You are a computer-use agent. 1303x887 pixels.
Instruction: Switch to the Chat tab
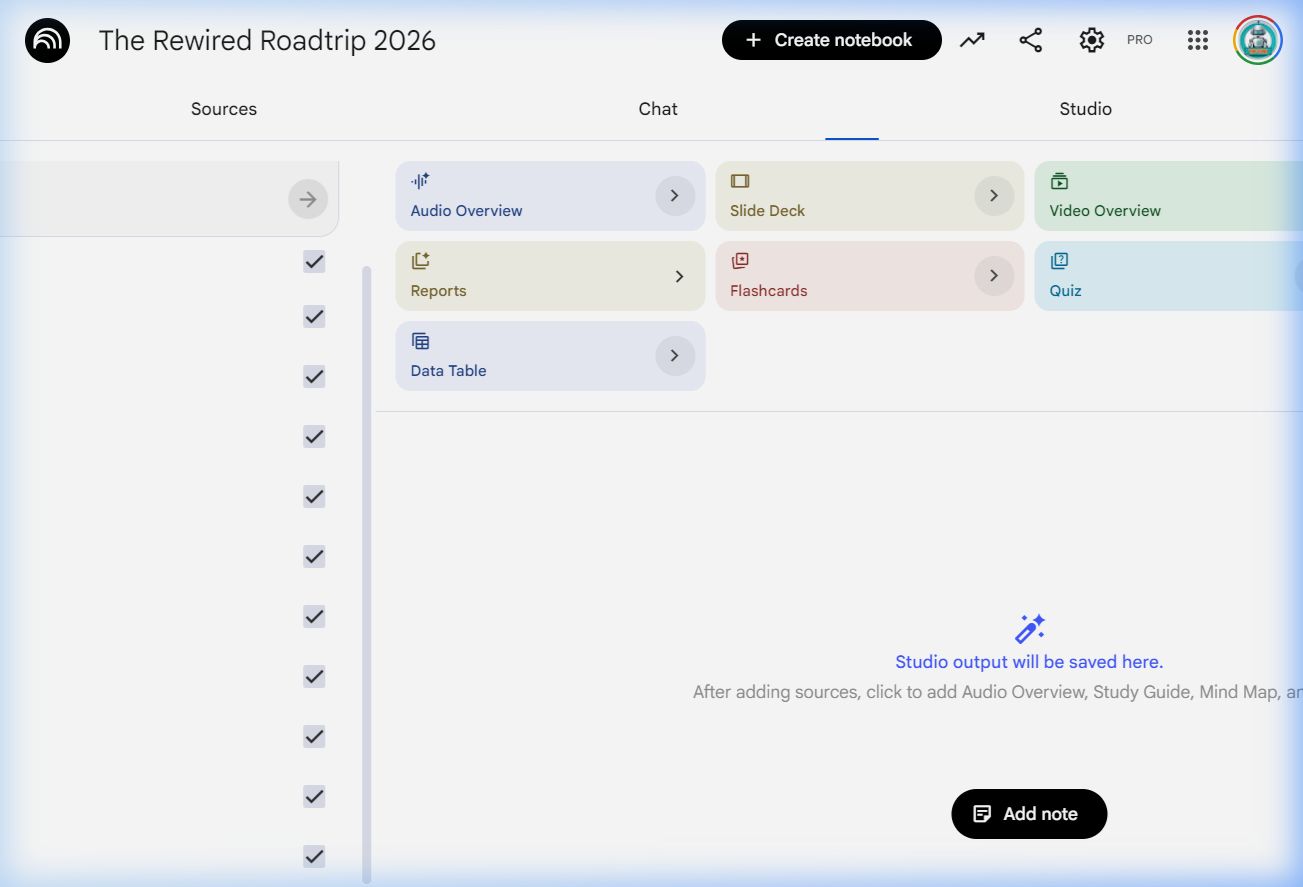(658, 109)
